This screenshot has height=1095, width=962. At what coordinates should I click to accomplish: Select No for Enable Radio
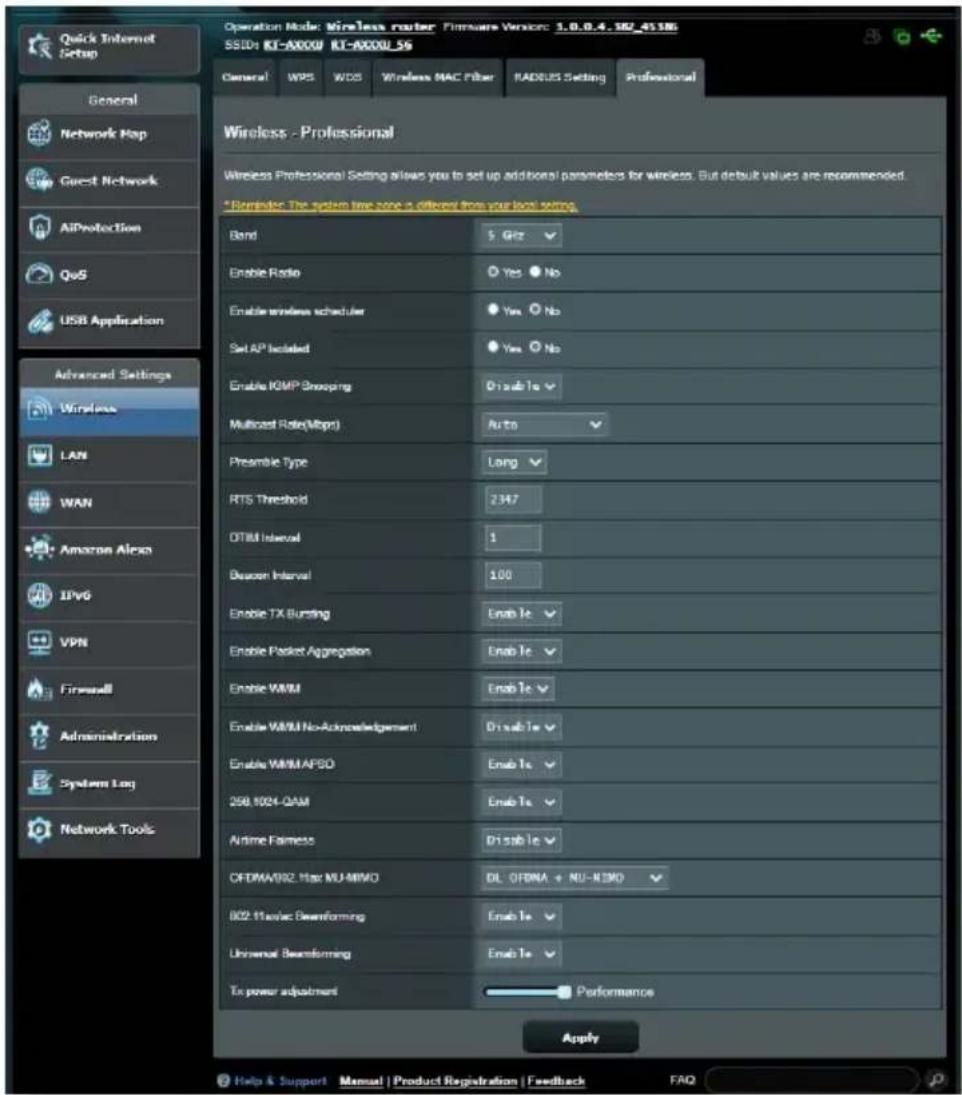tap(535, 272)
